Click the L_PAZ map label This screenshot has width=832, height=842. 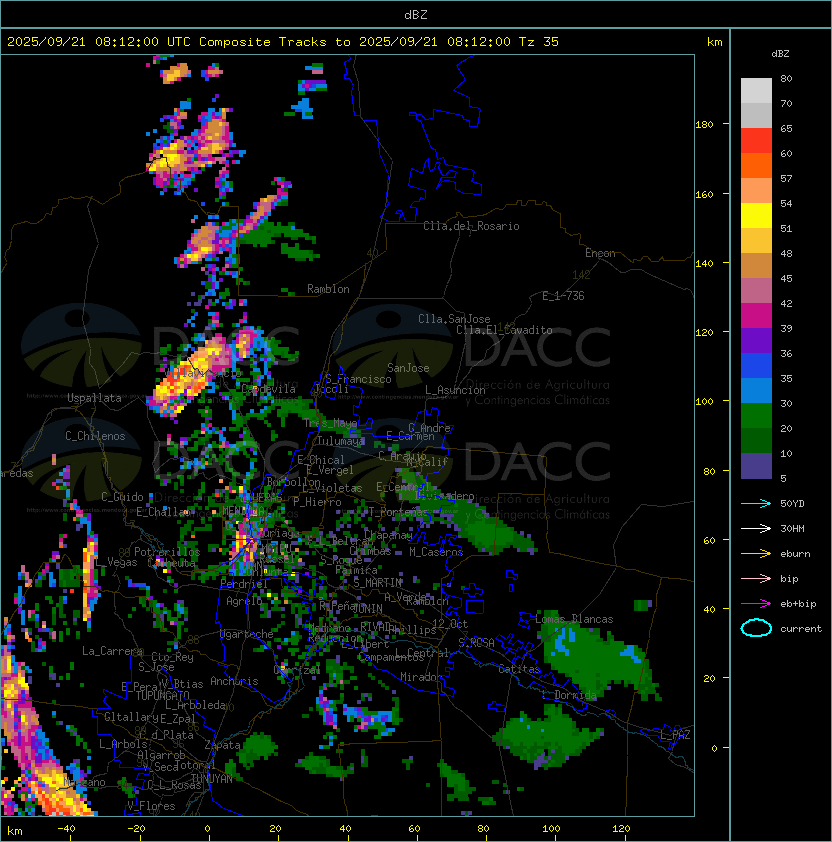675,735
